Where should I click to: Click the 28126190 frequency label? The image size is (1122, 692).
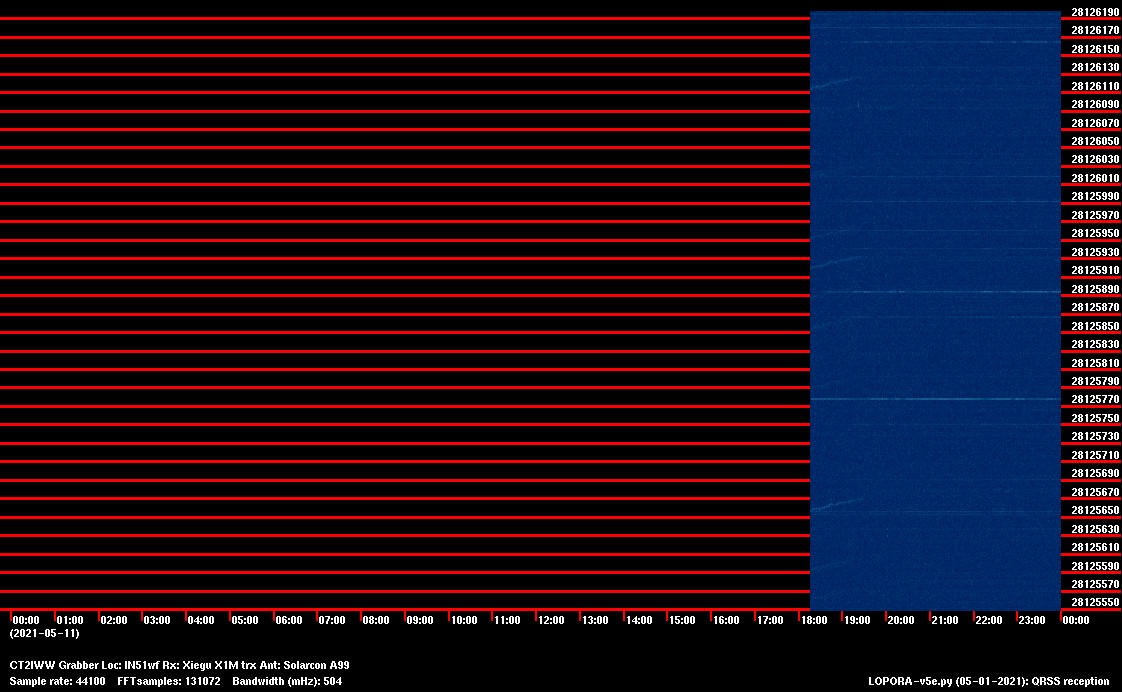pos(1095,12)
